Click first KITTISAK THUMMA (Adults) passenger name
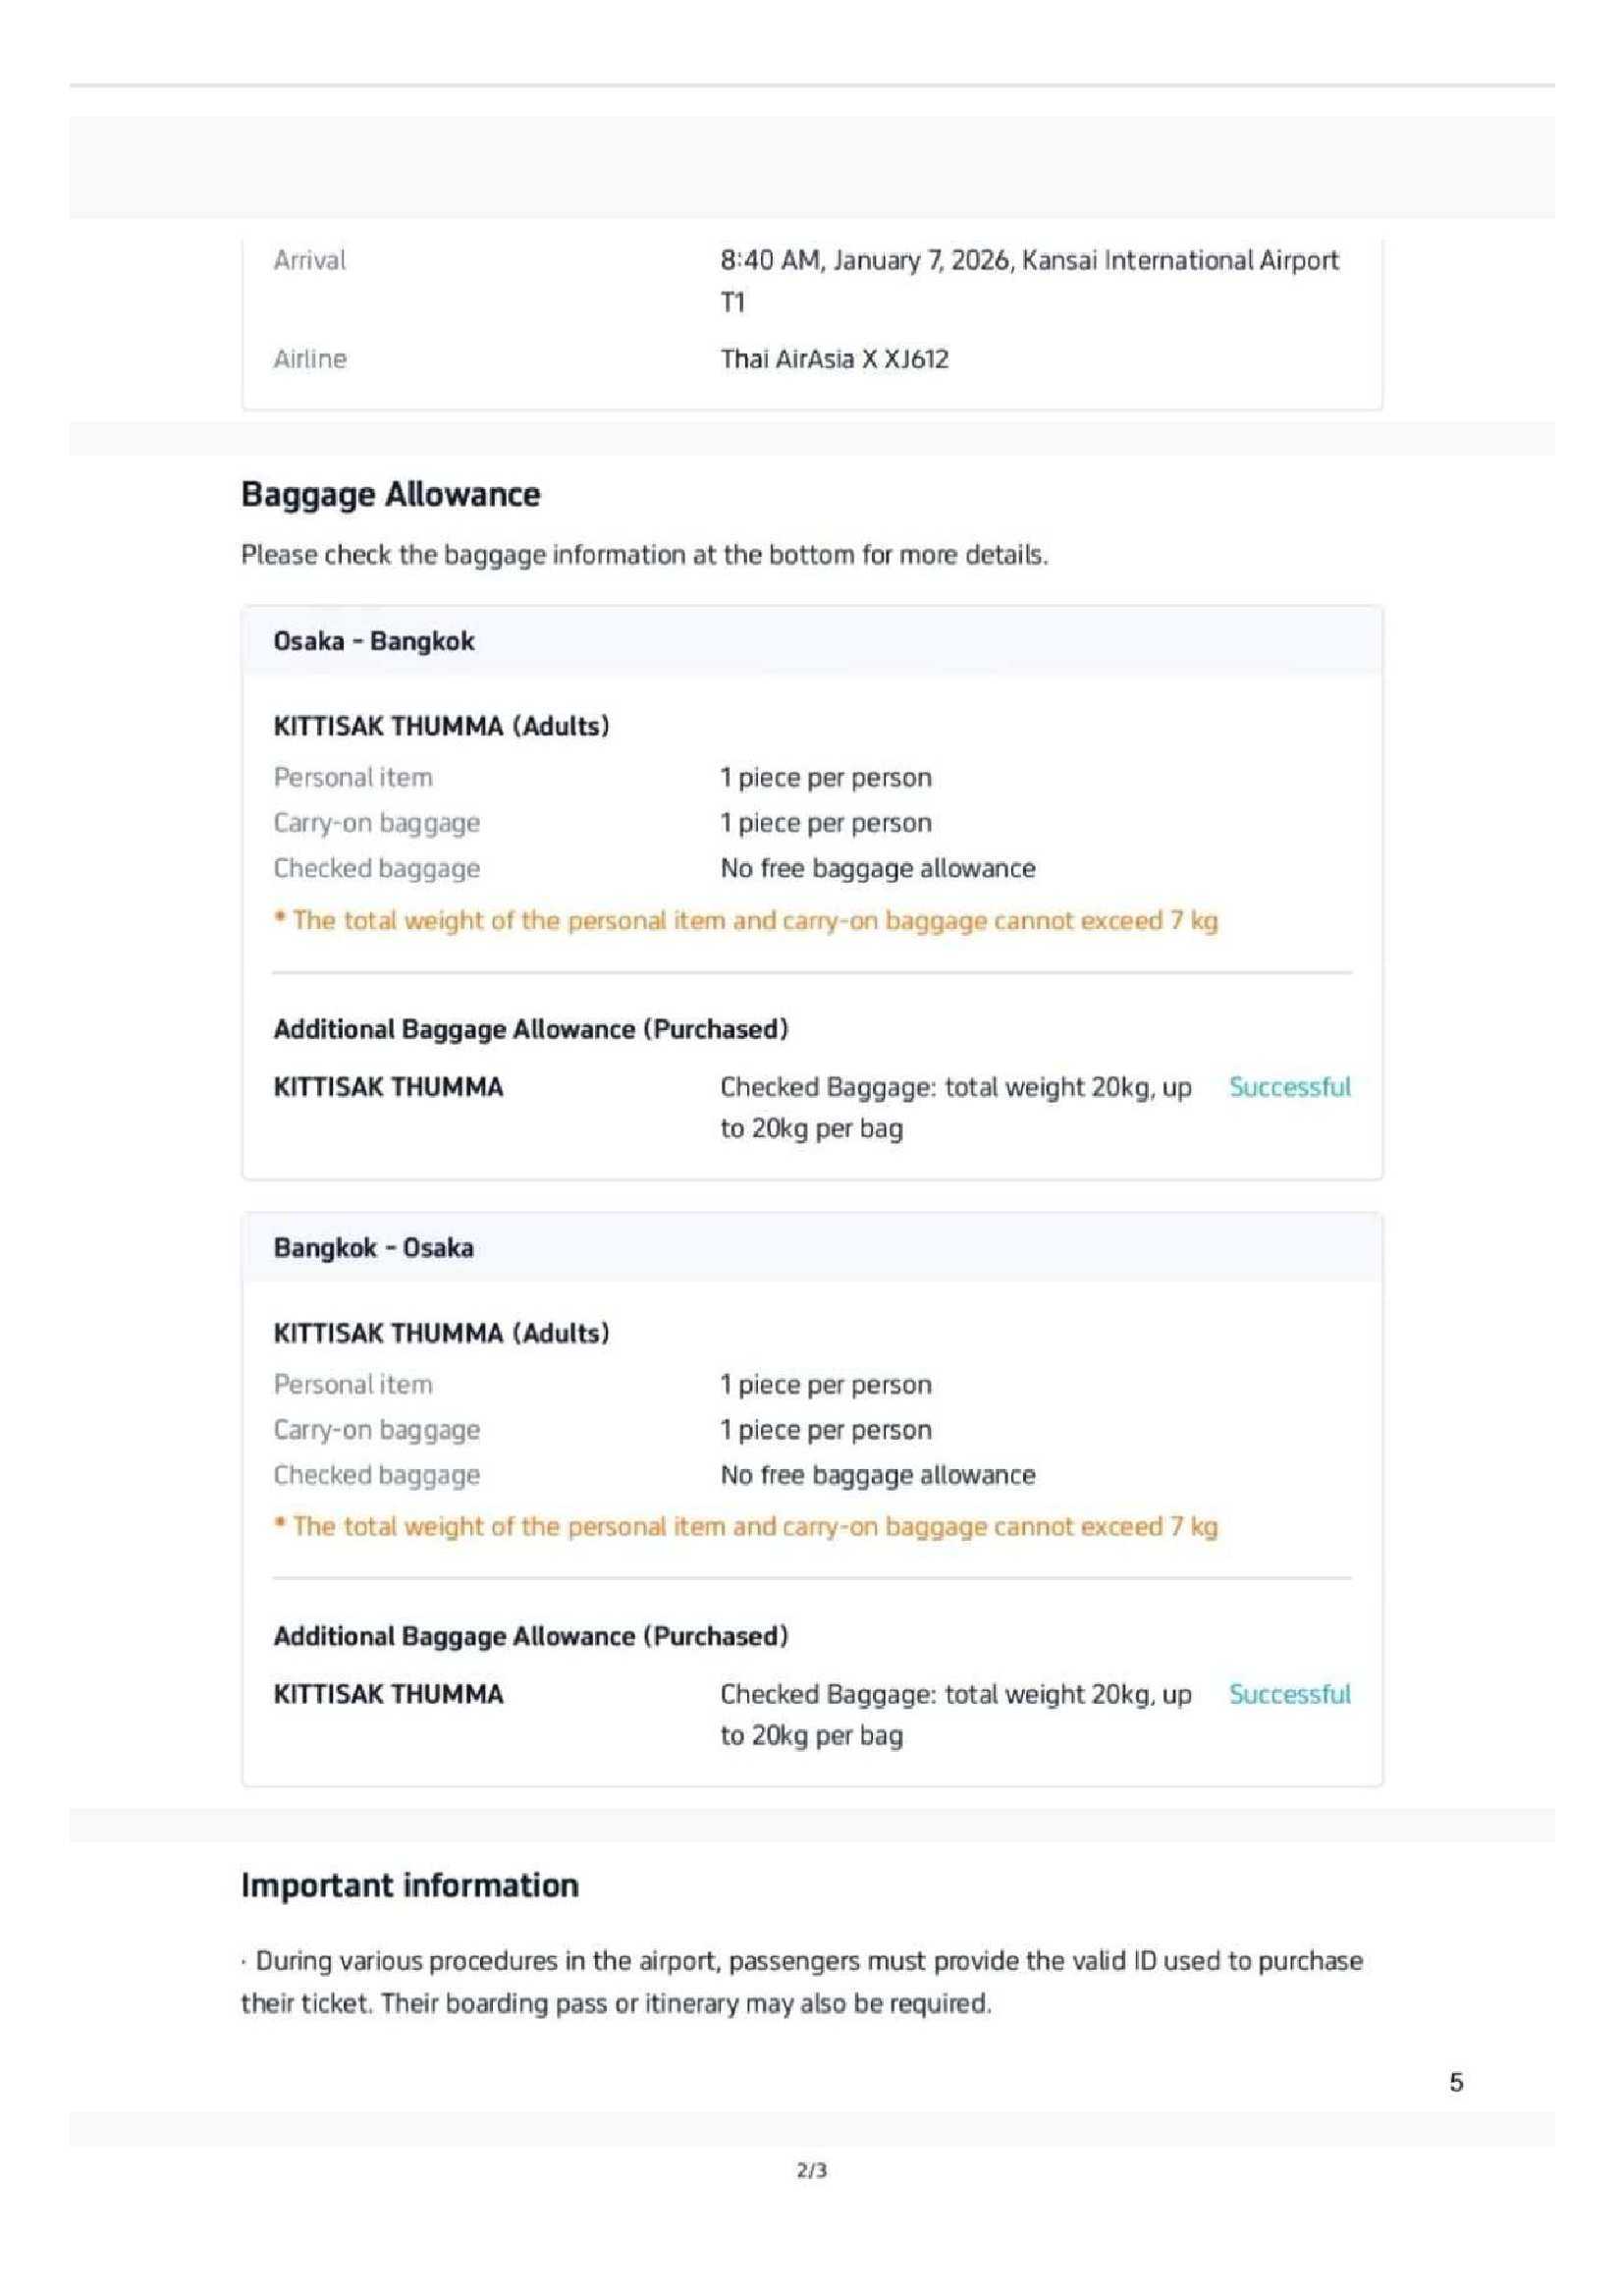The width and height of the screenshot is (1623, 2296). point(441,726)
